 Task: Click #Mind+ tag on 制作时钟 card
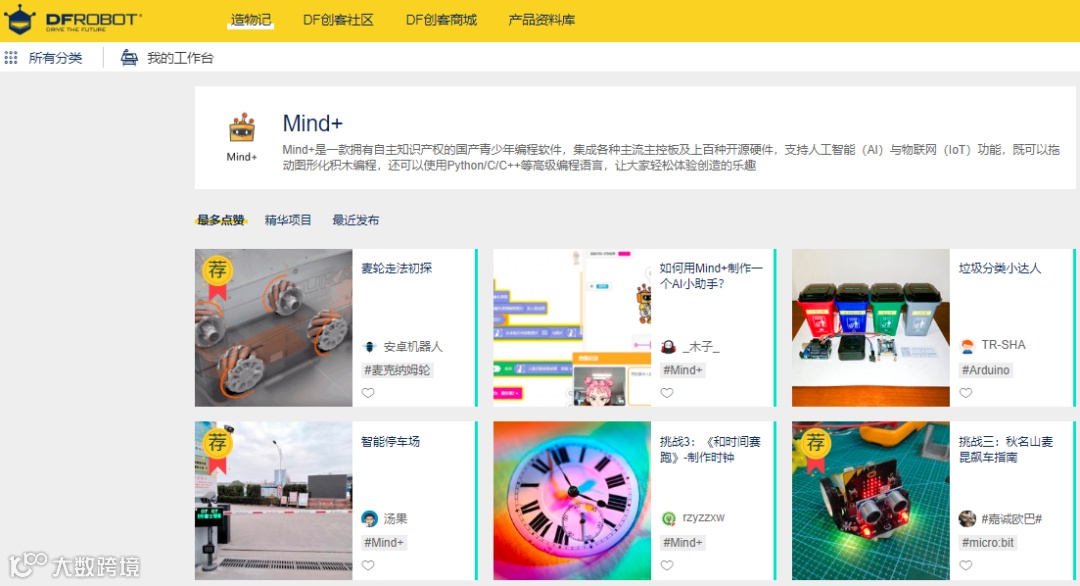[x=683, y=543]
